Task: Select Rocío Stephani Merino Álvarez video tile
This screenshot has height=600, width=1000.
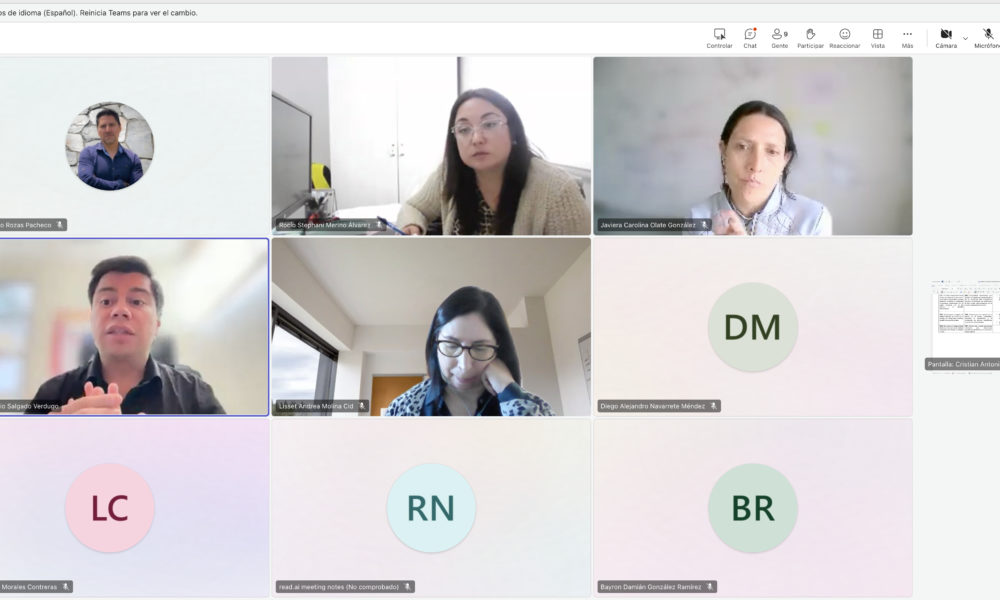Action: pos(431,146)
